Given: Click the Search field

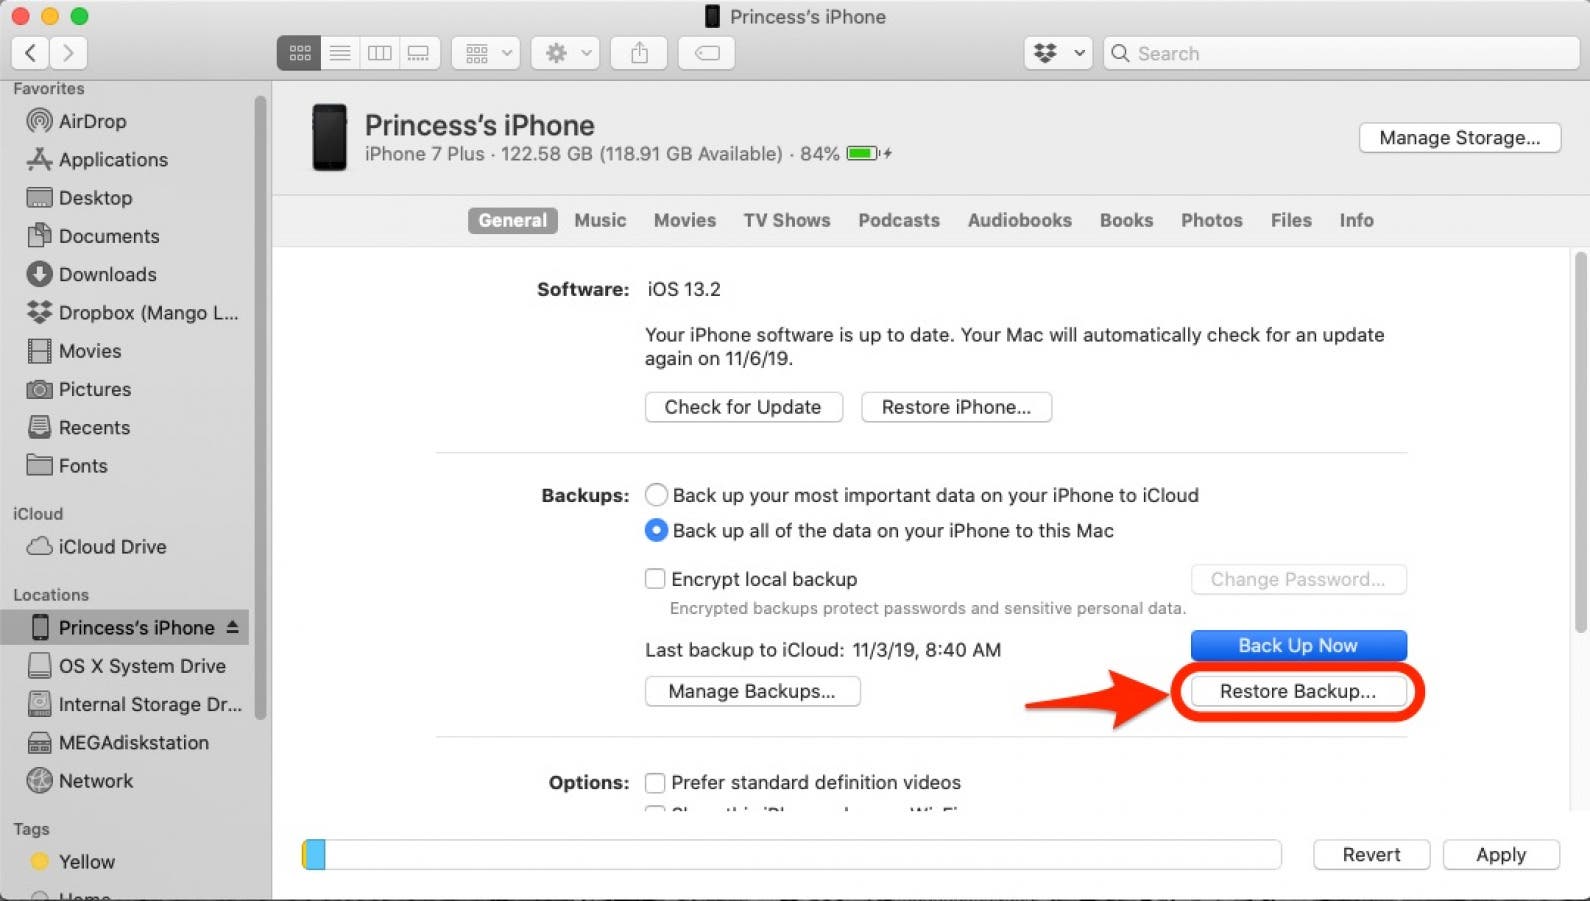Looking at the screenshot, I should (1341, 53).
